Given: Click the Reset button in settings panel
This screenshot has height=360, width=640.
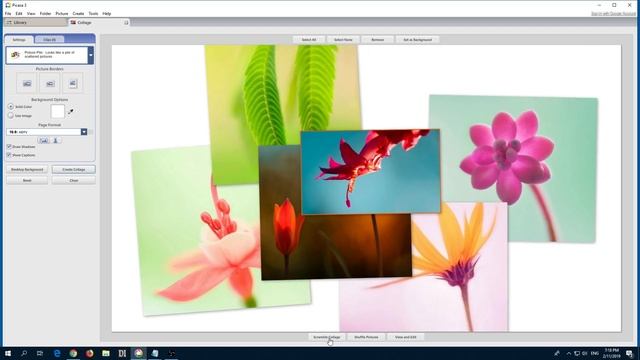Looking at the screenshot, I should 27,180.
